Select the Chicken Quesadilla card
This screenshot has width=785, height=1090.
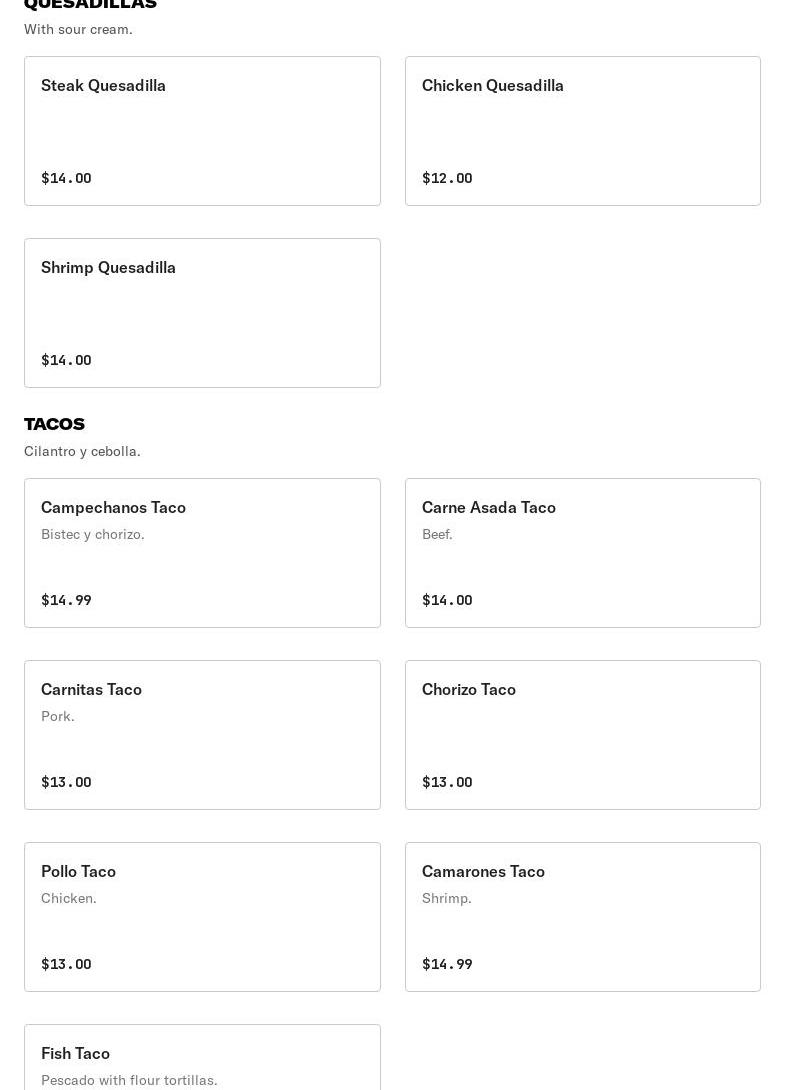tap(582, 131)
